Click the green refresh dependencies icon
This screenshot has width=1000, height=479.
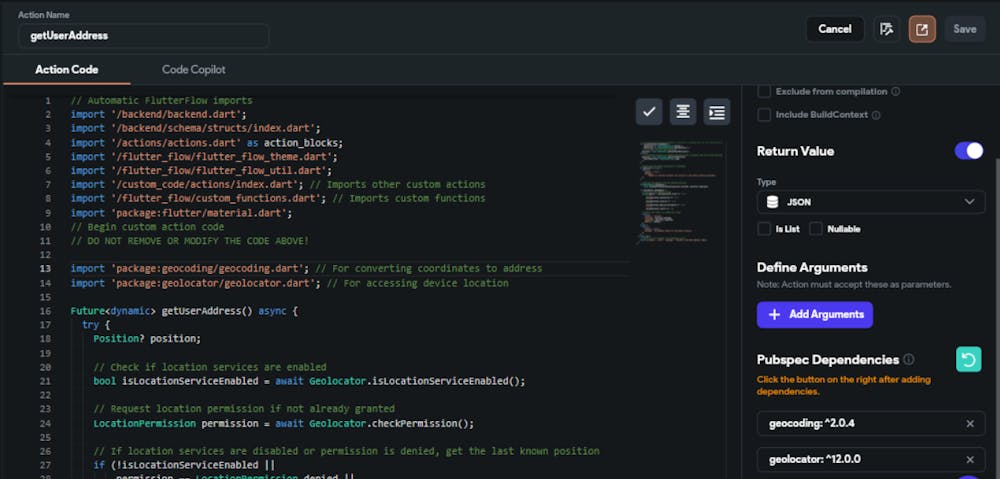pyautogui.click(x=968, y=359)
